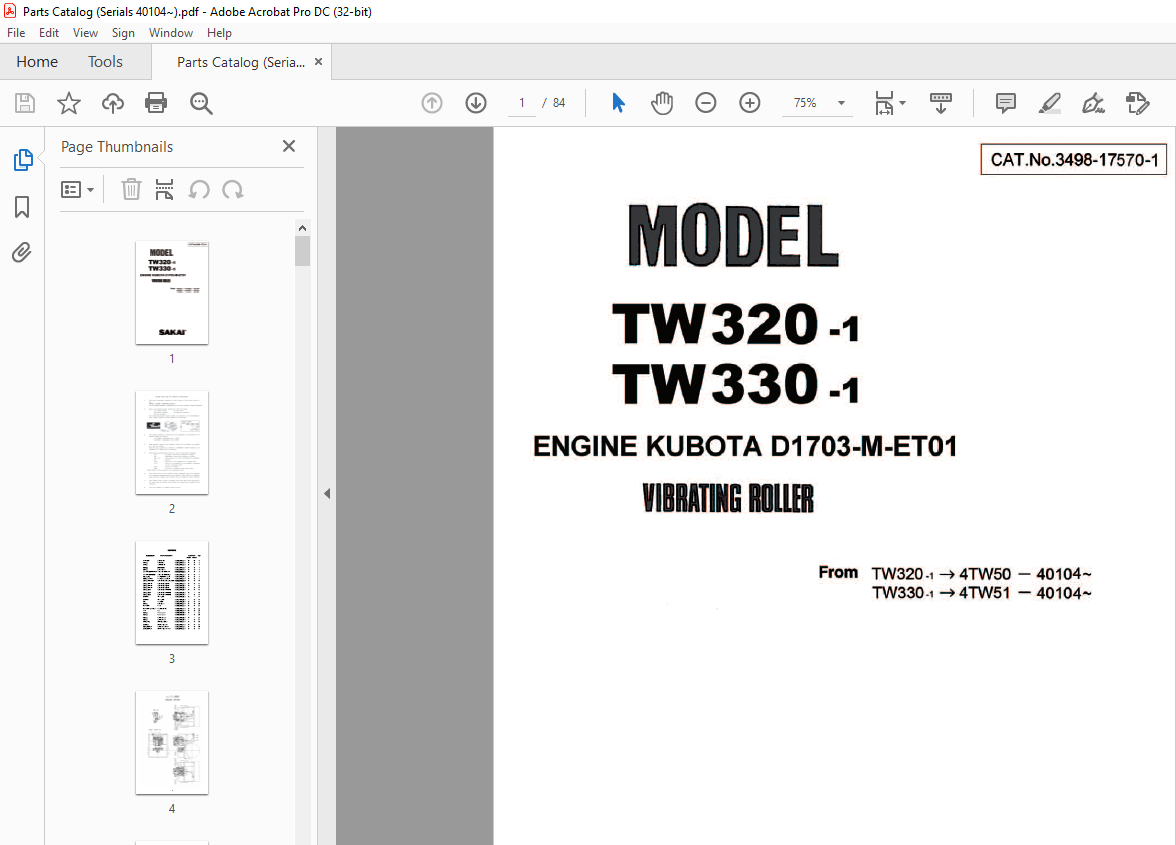Open the View menu
The height and width of the screenshot is (845, 1176).
86,33
